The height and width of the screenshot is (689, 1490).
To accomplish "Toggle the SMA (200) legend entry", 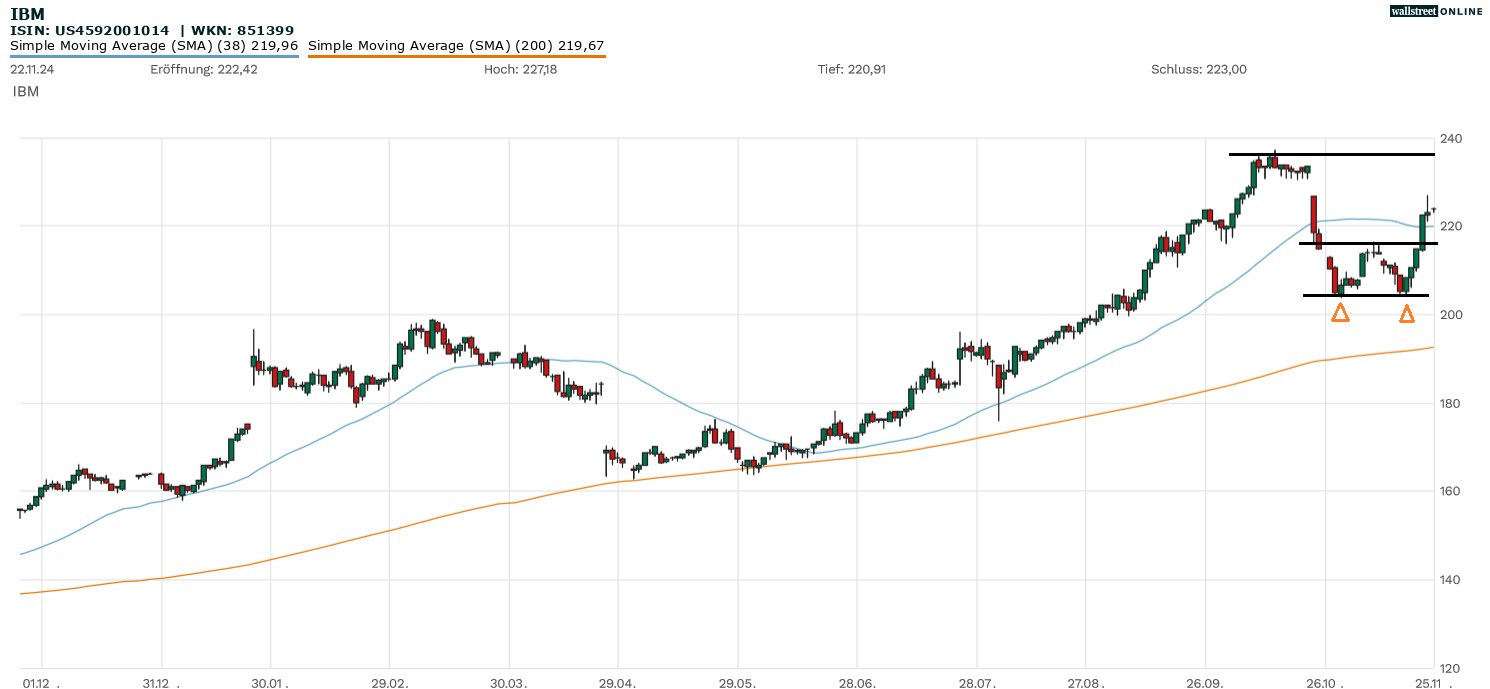I will click(x=456, y=45).
